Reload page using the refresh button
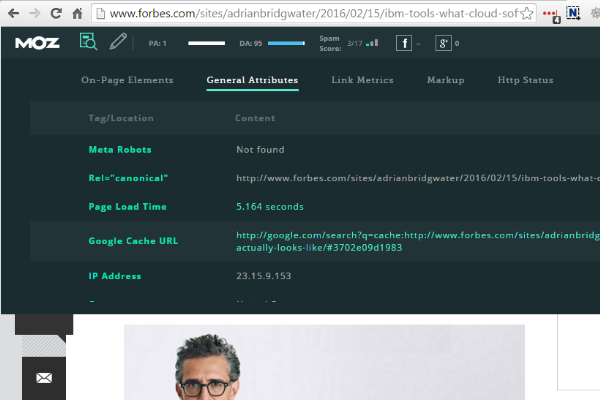Screen dimensions: 600x400 (x=56, y=14)
